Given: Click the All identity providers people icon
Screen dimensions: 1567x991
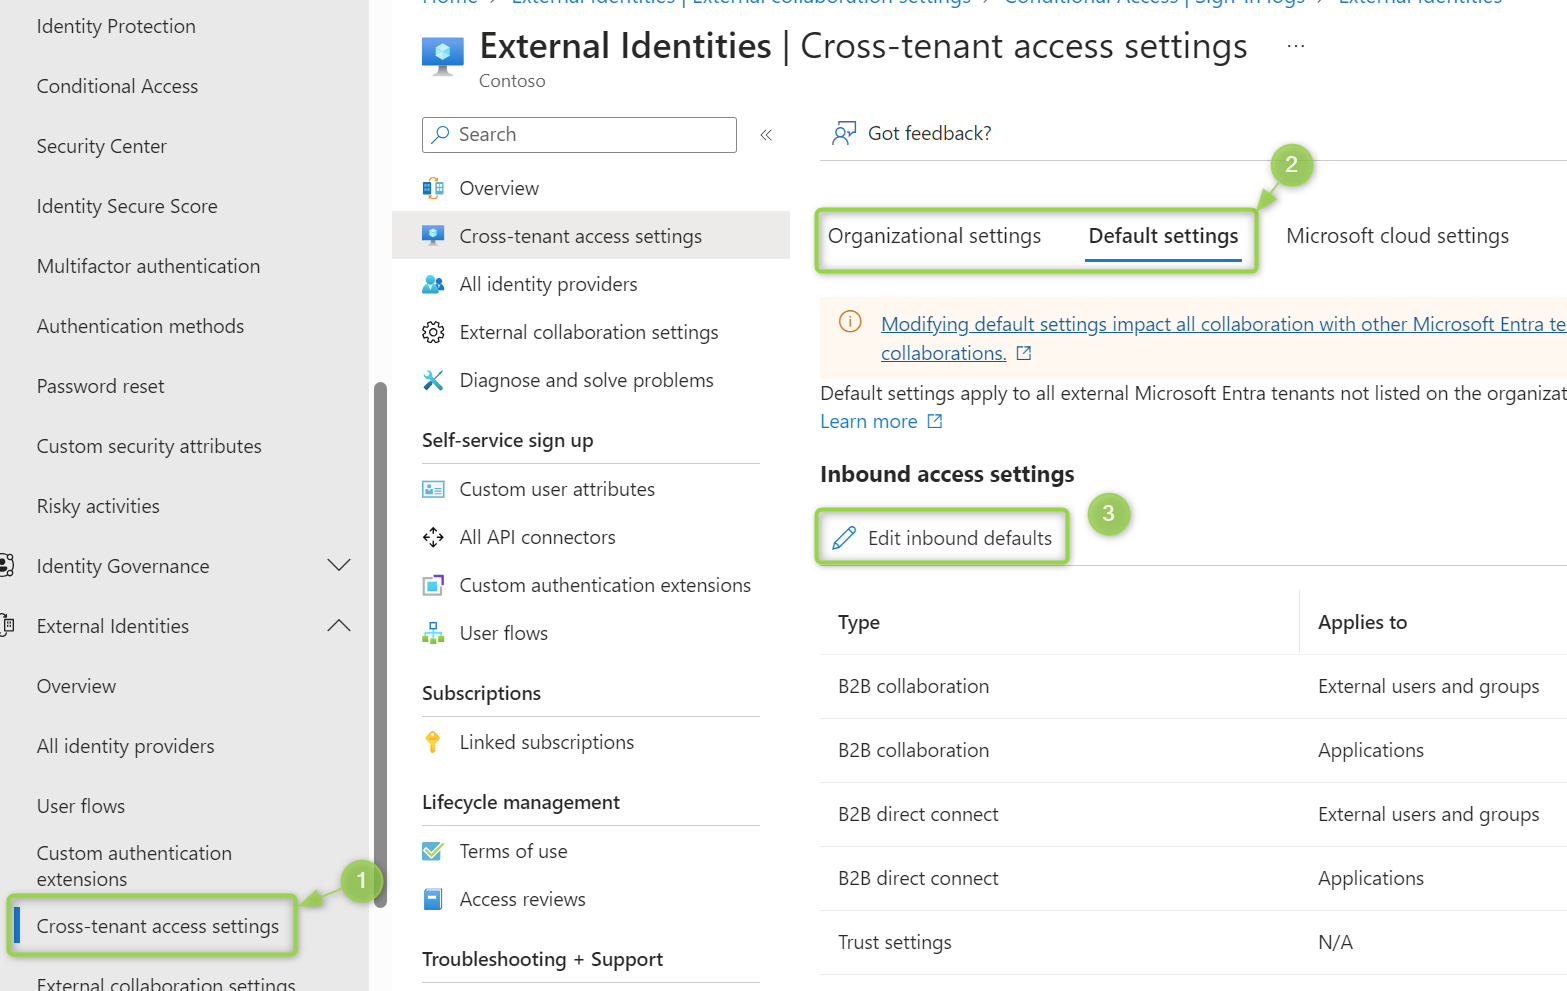Looking at the screenshot, I should point(433,284).
